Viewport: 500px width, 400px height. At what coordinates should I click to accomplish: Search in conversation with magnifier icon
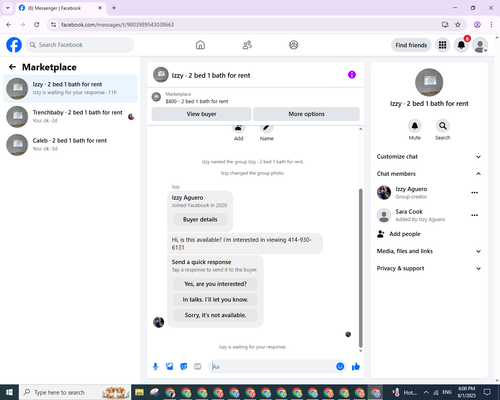click(x=443, y=126)
